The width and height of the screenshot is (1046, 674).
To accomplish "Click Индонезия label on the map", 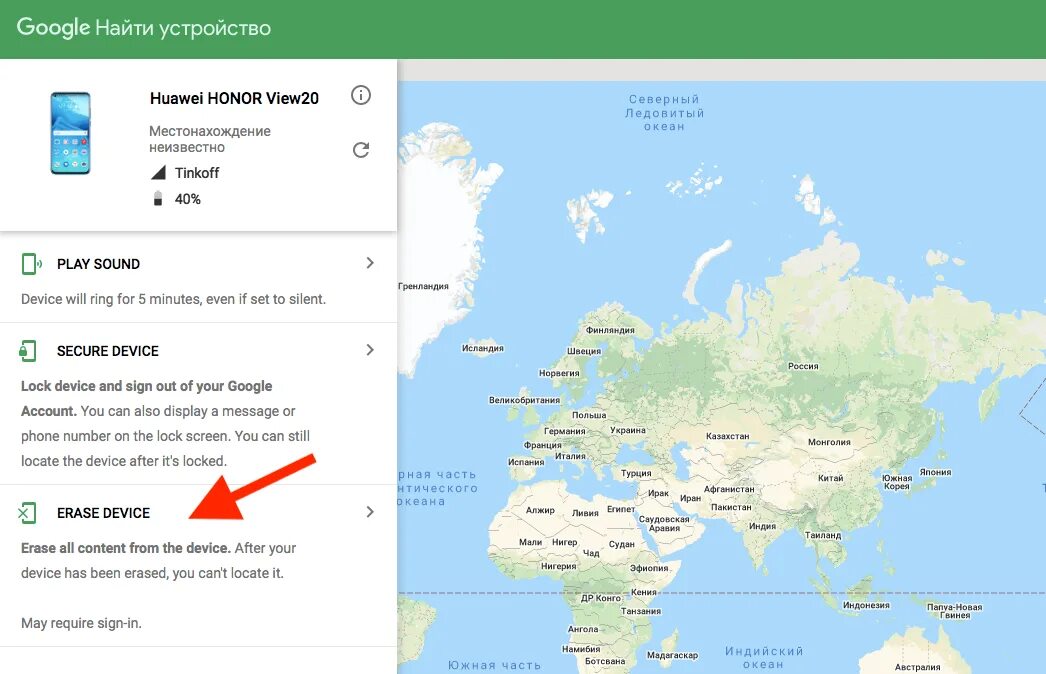I will [866, 605].
